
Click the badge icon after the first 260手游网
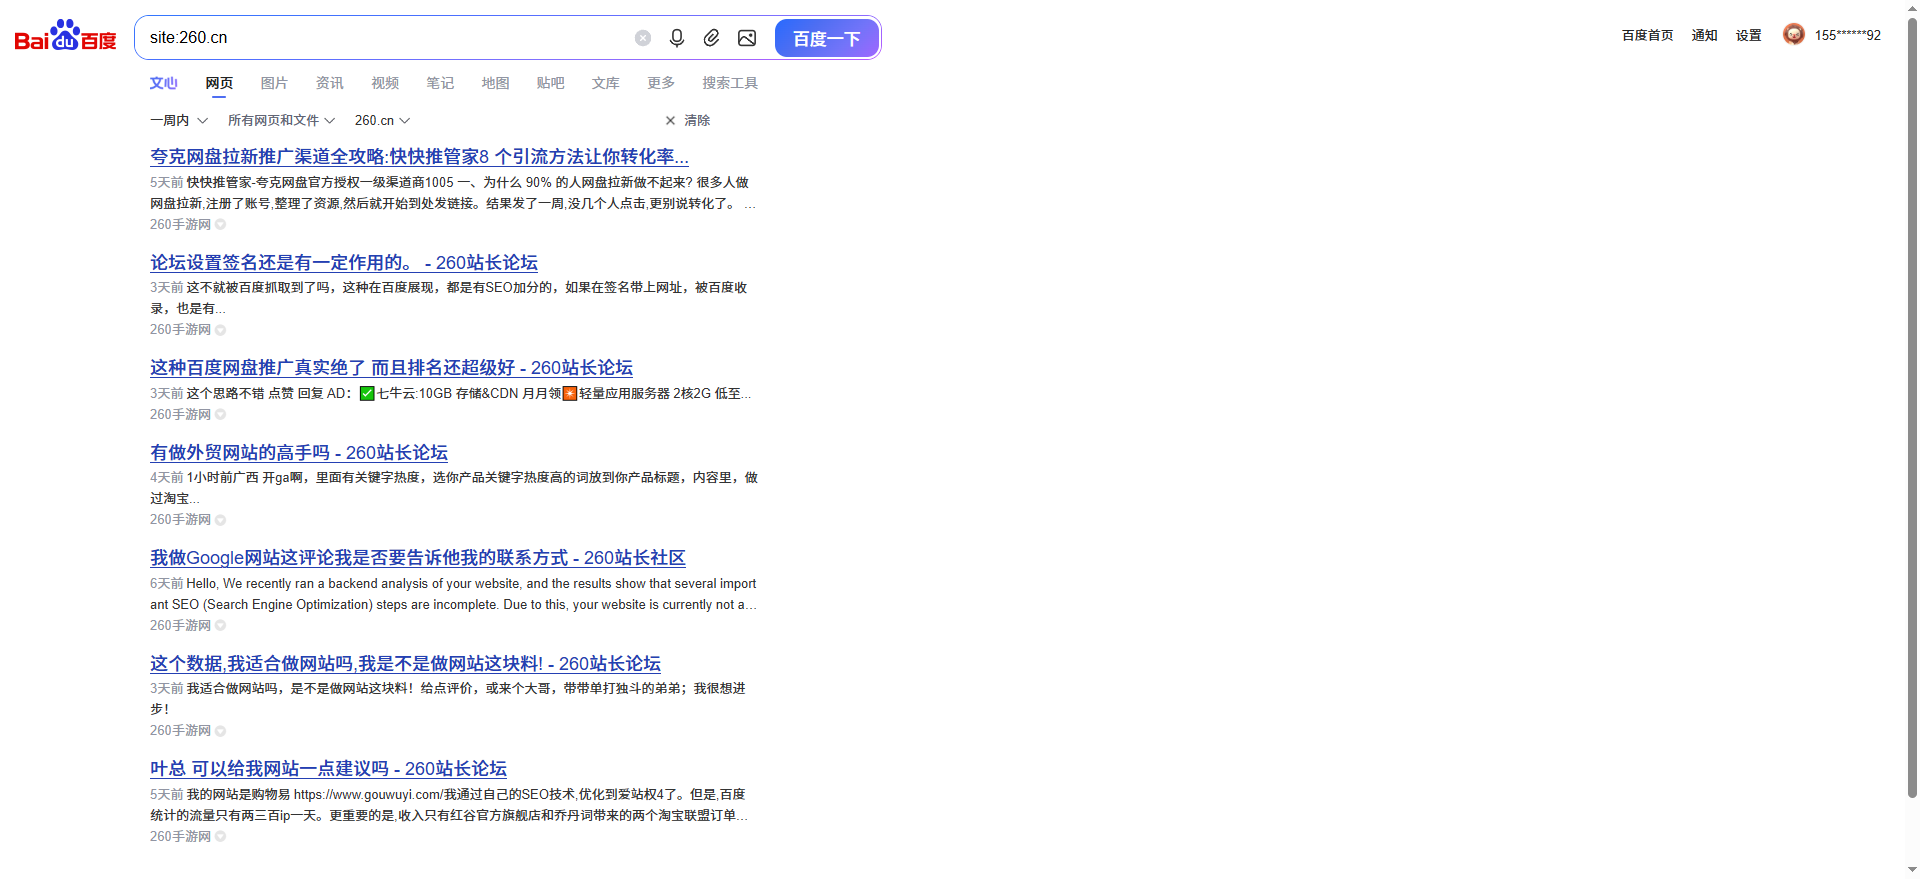pos(221,225)
